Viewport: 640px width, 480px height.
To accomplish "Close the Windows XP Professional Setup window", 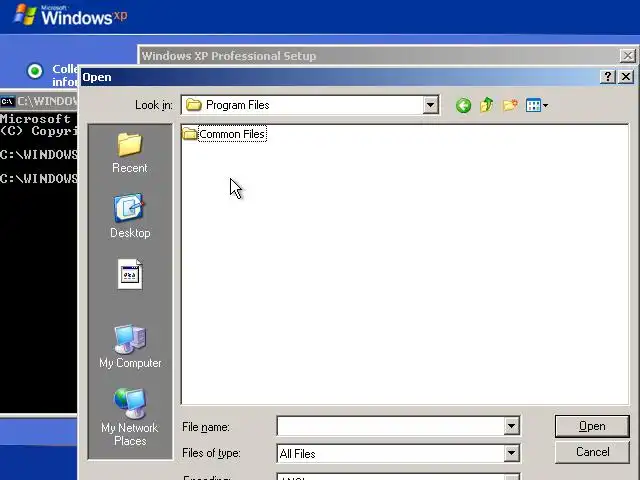I will click(x=627, y=56).
